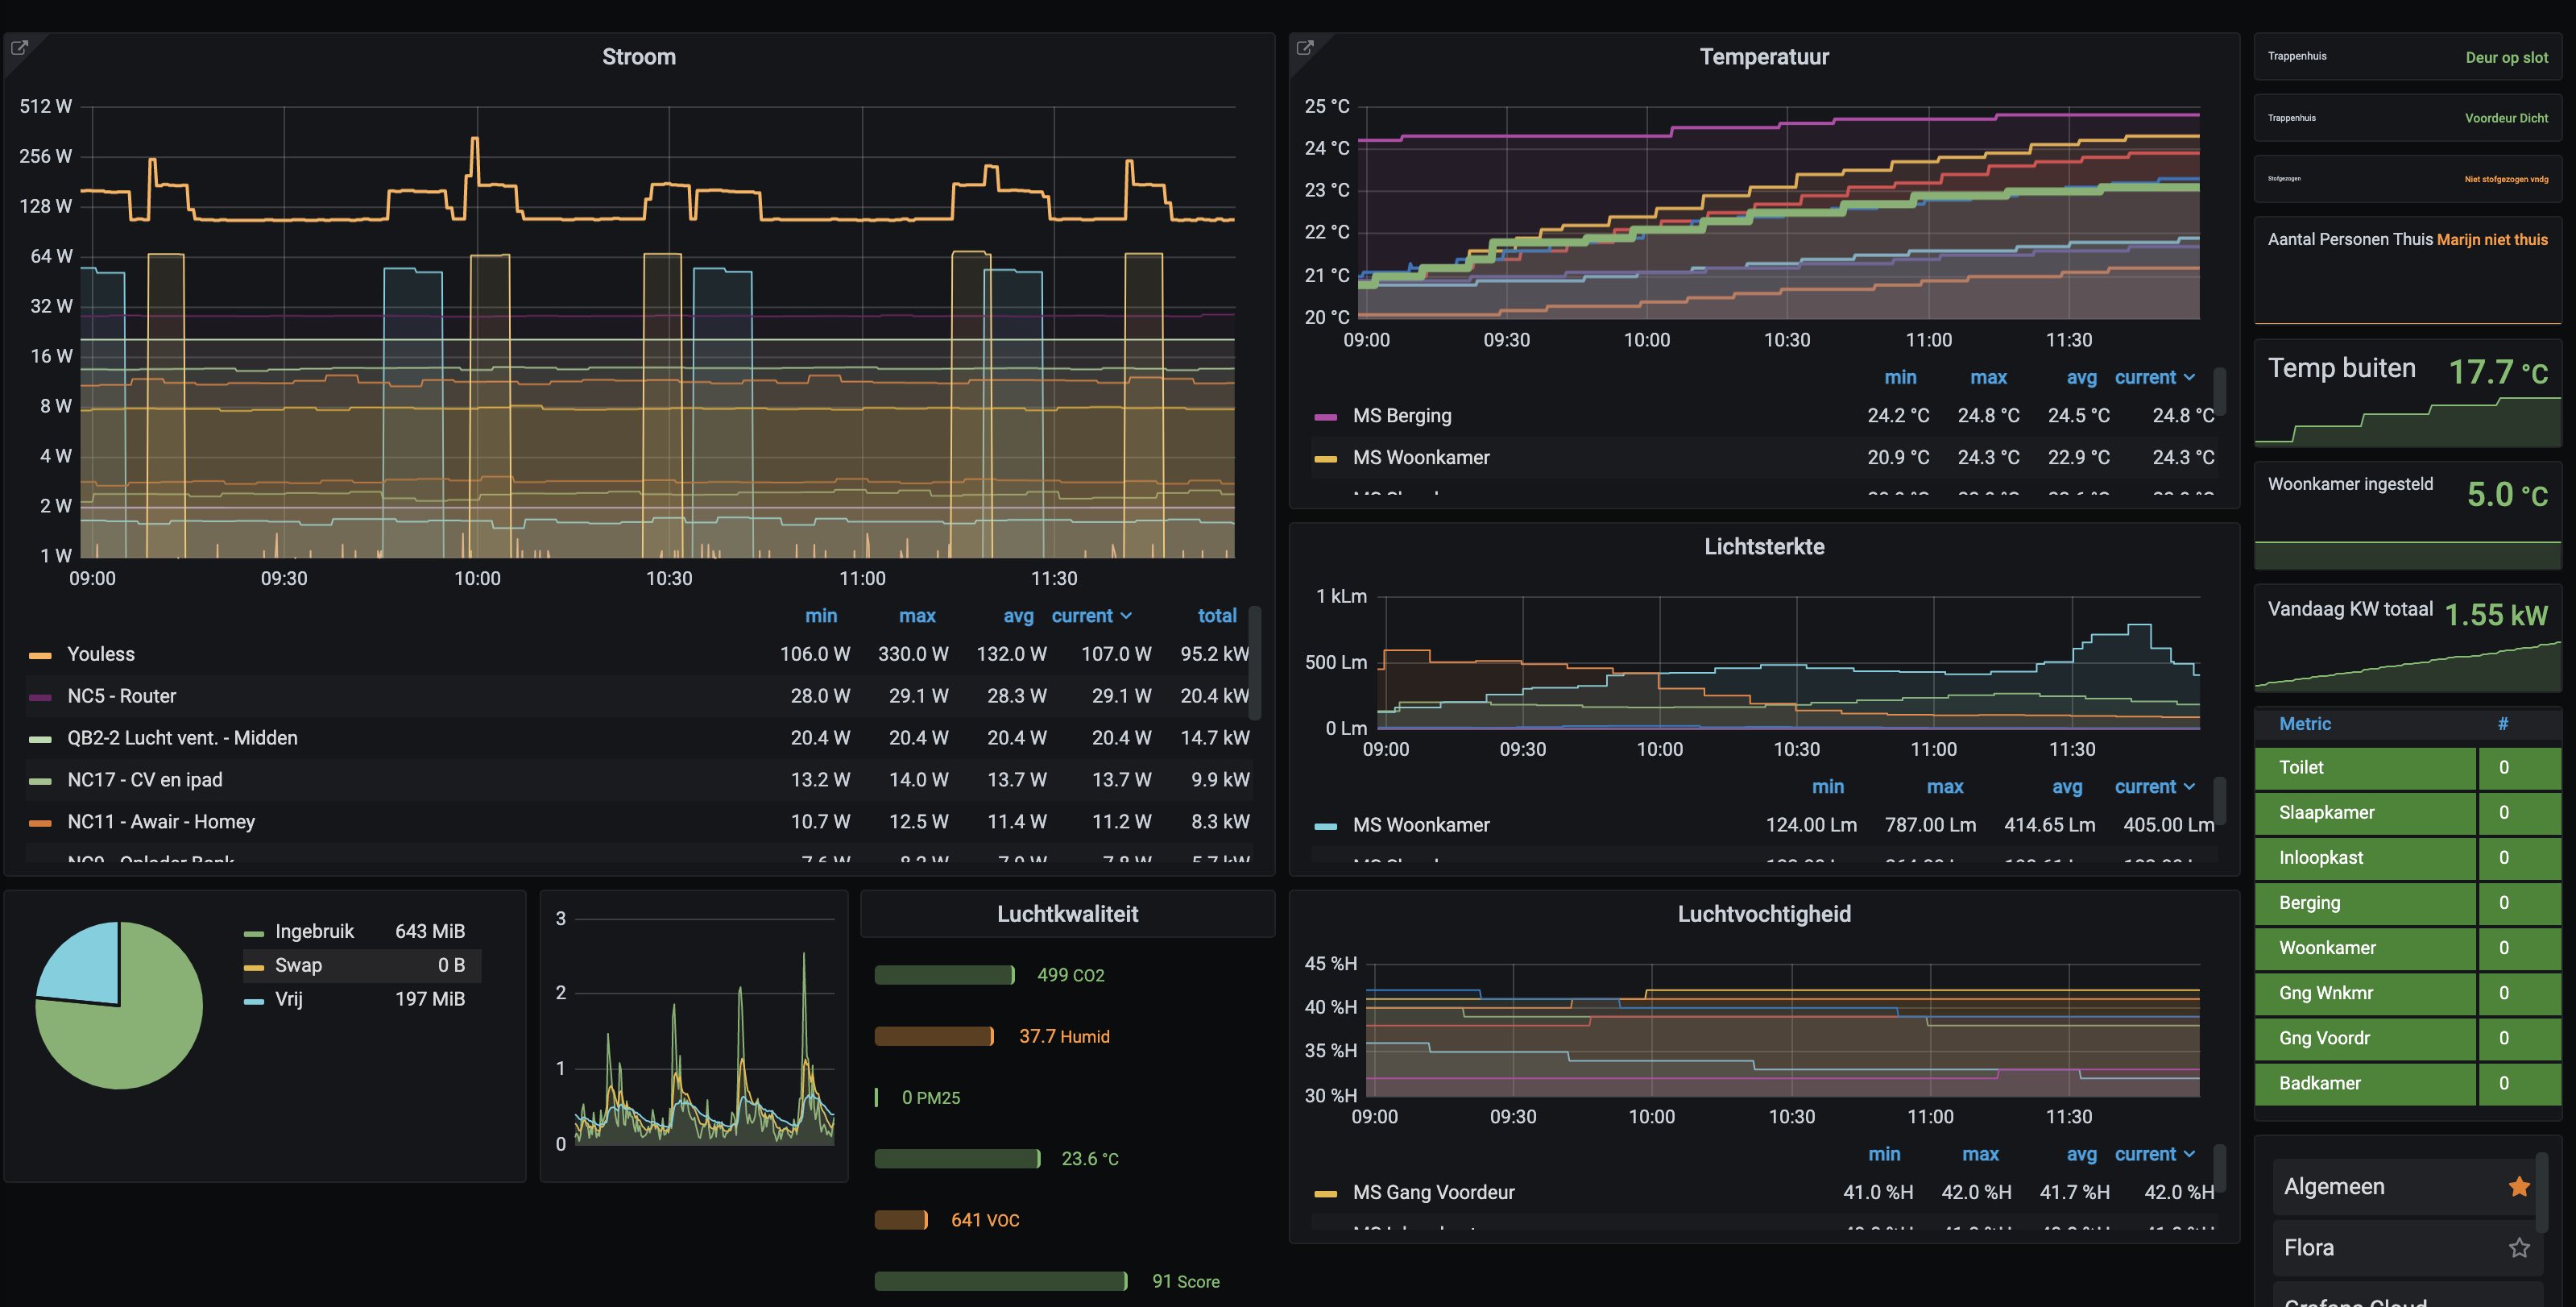Click MS Woonkamer legend swatch in Lichtsterkte
This screenshot has width=2576, height=1307.
1325,826
